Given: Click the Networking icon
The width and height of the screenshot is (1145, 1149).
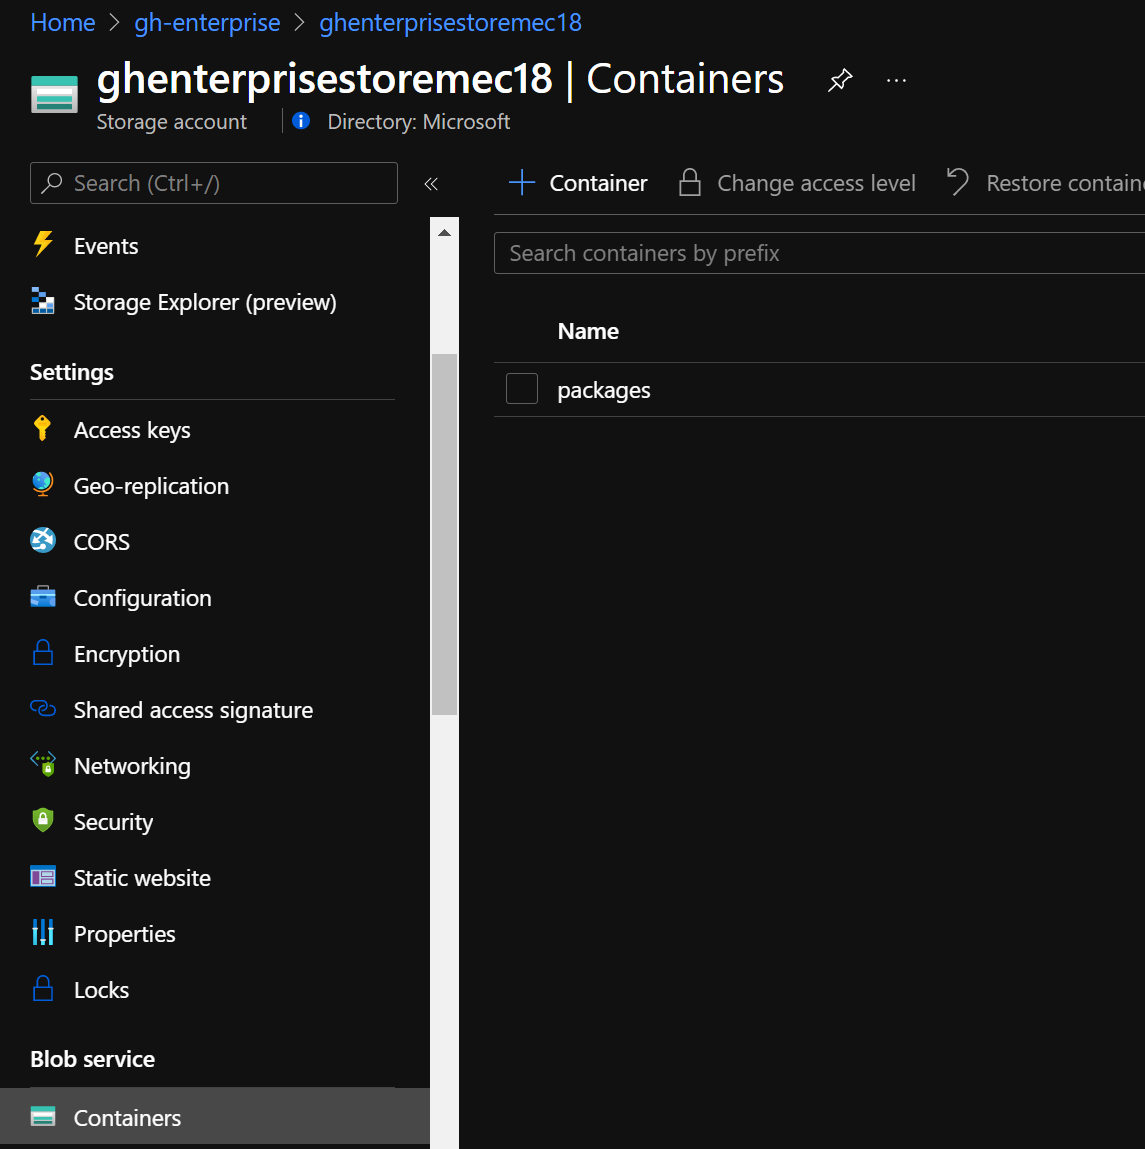Looking at the screenshot, I should [43, 764].
